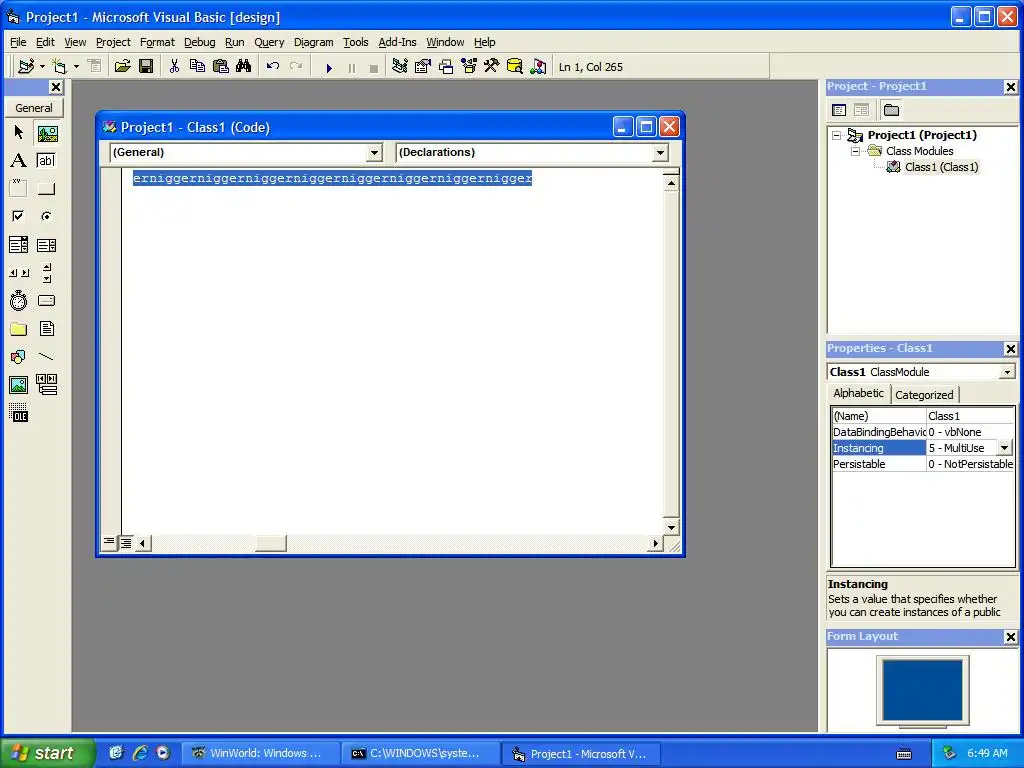Open the Visual Component Manager icon
This screenshot has height=768, width=1024.
[538, 66]
